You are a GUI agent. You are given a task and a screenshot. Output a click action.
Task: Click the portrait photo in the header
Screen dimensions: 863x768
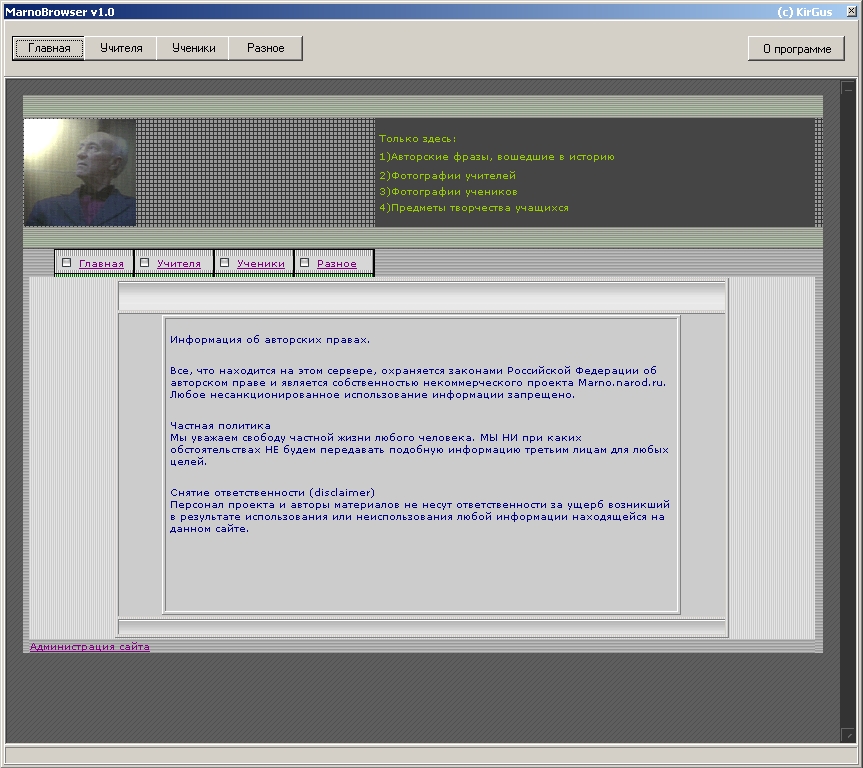[80, 172]
